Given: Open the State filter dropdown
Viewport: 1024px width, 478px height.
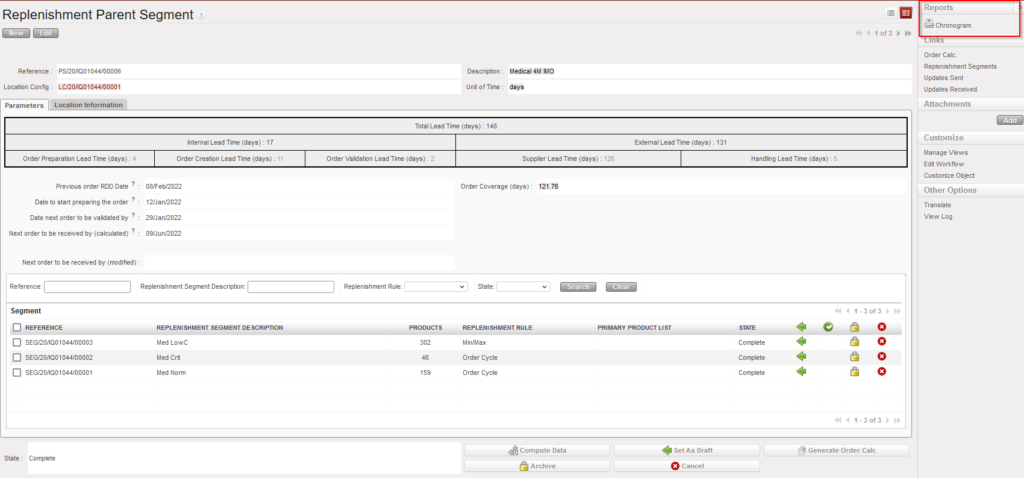Looking at the screenshot, I should click(523, 287).
